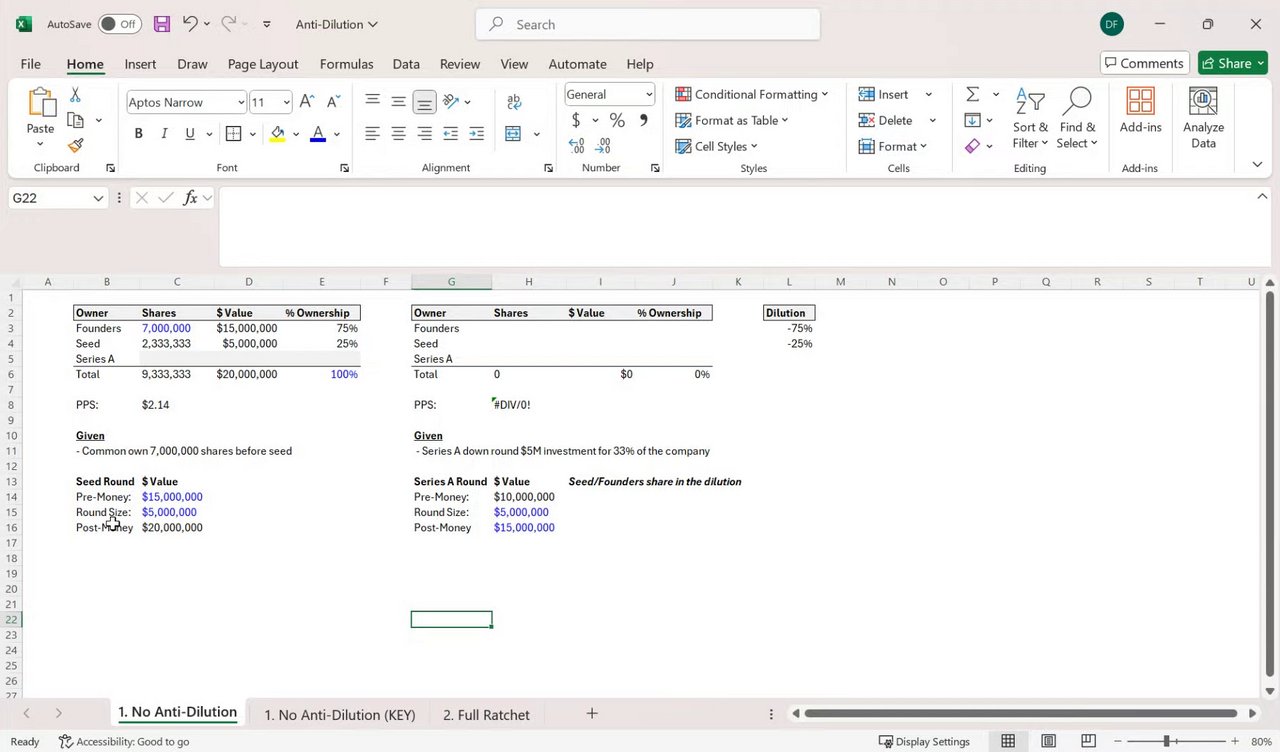Viewport: 1280px width, 752px height.
Task: Open the Insert Function fx dialog
Action: pyautogui.click(x=190, y=198)
